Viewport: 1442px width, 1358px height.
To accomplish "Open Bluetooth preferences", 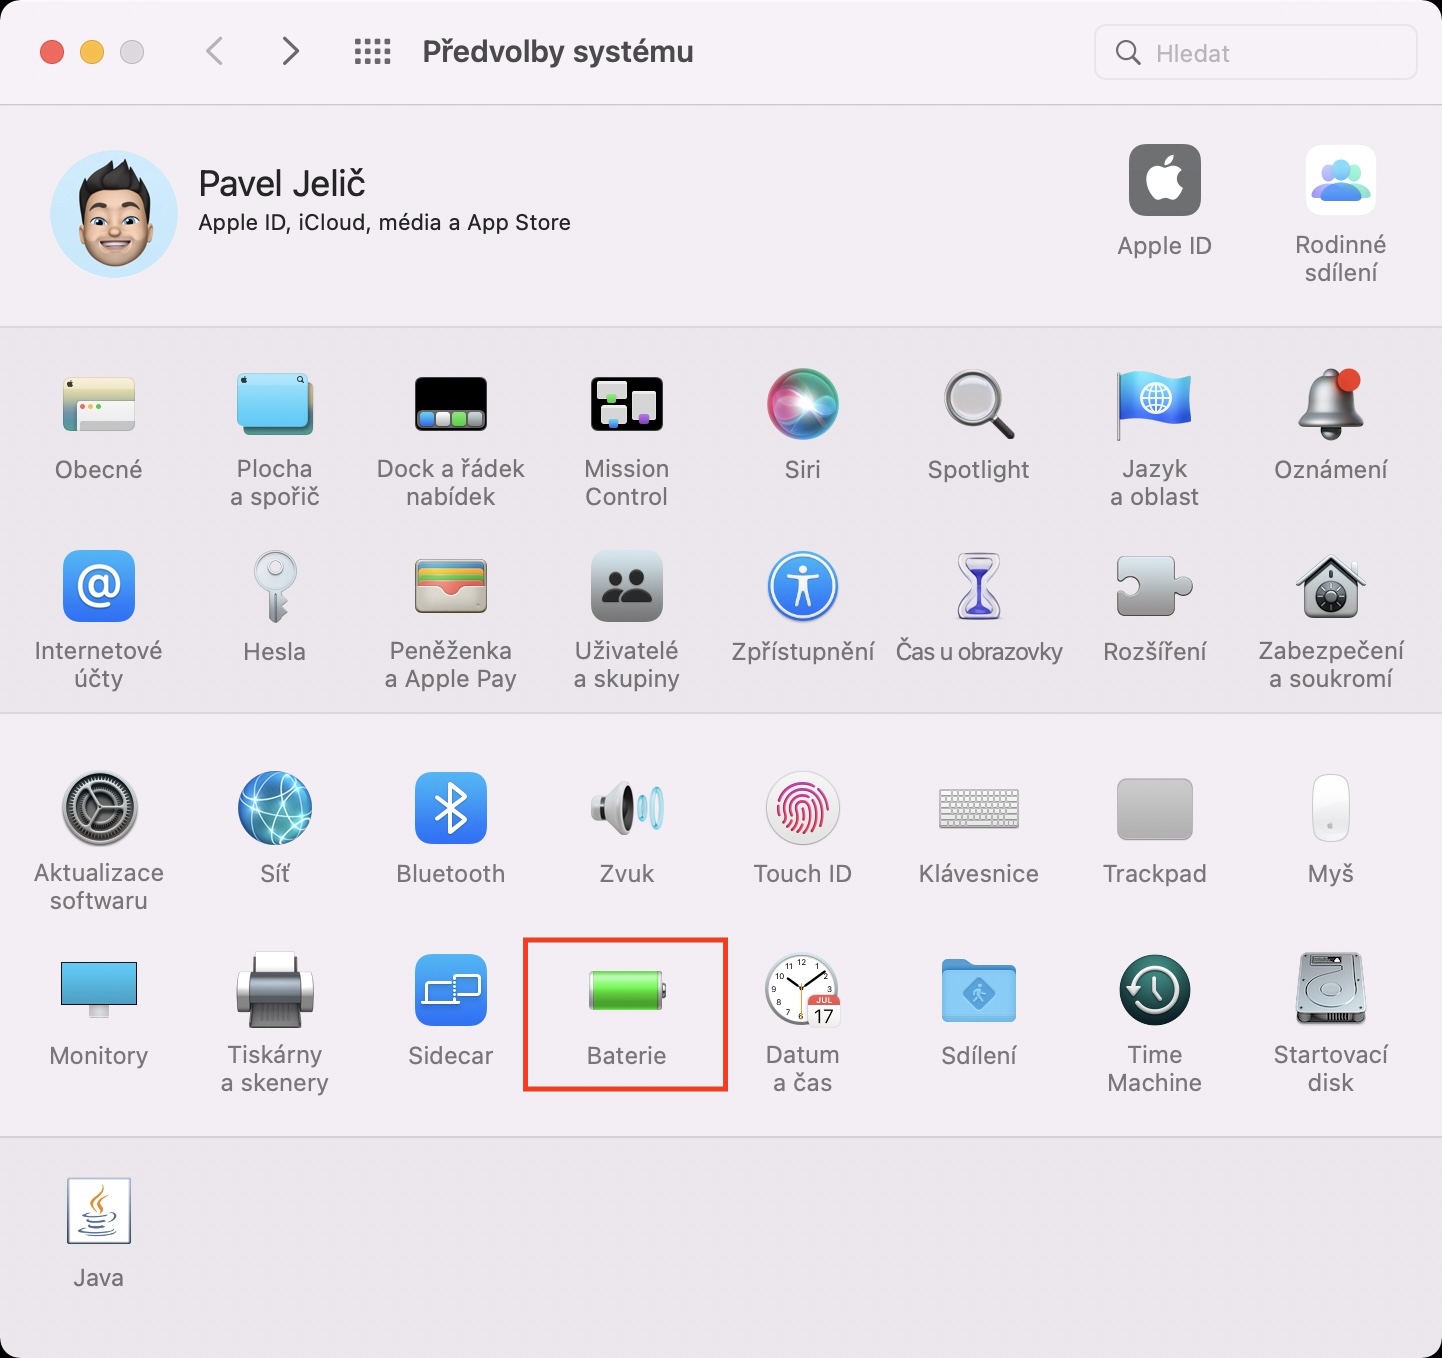I will tap(451, 808).
